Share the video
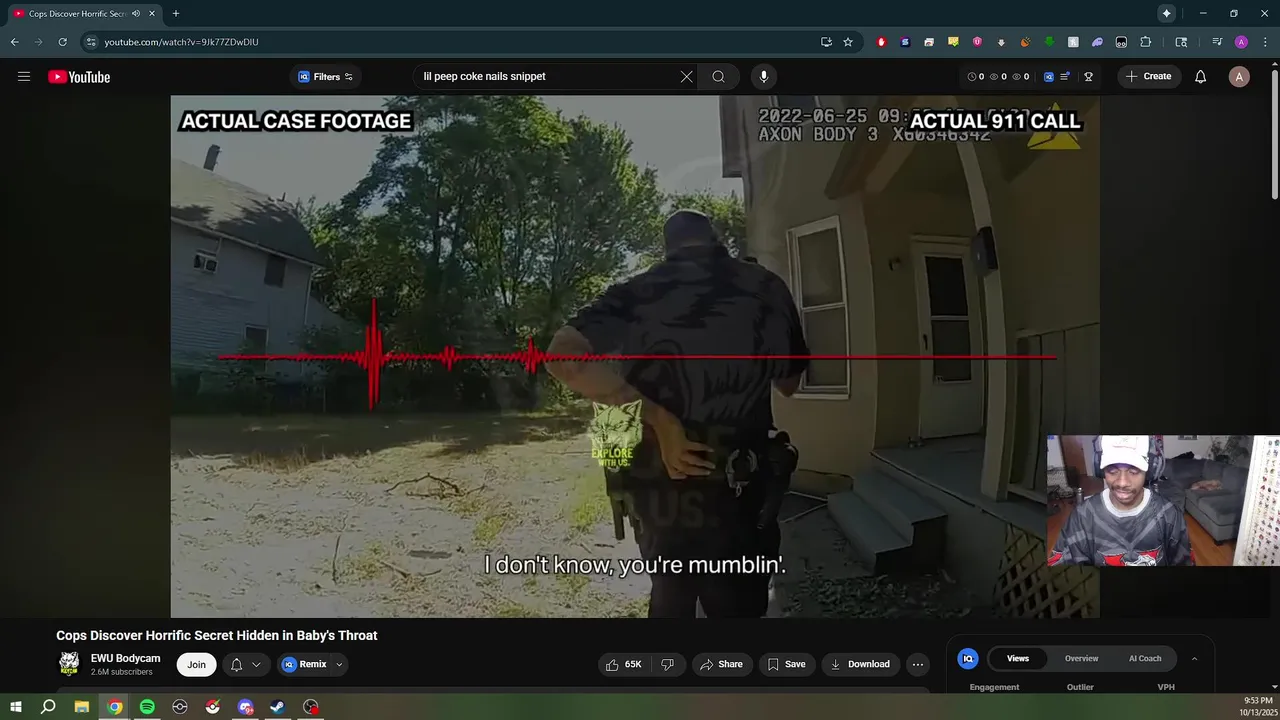1280x720 pixels. [x=721, y=664]
